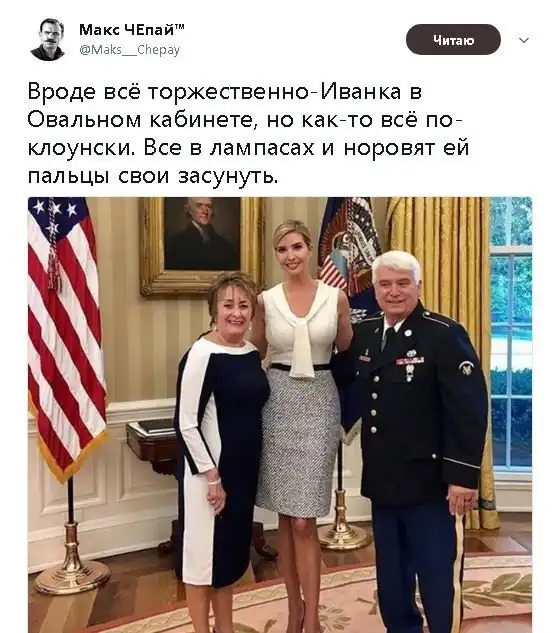Click the tweet text starting "Вроде всё"

248,134
